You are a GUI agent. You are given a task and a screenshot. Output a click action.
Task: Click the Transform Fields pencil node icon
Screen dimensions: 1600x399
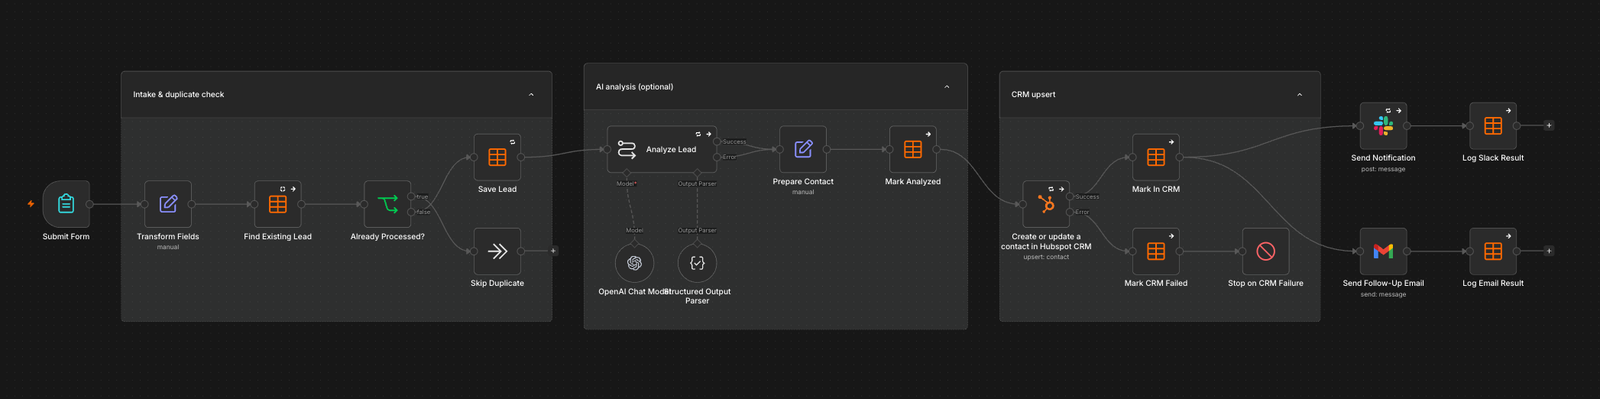[168, 204]
